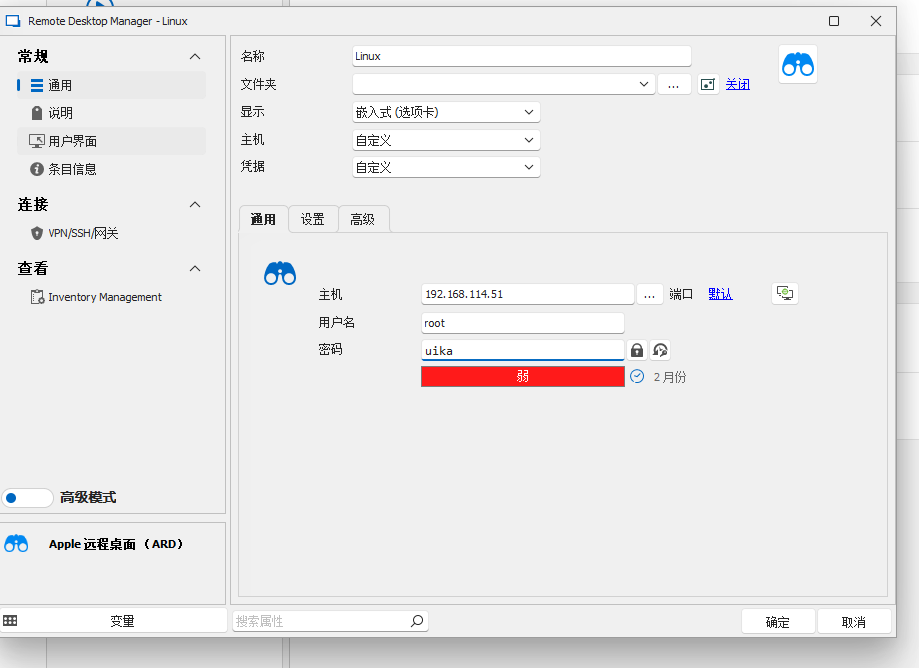Screen dimensions: 919x668
Task: Open the password generator icon next to the lock
Action: pyautogui.click(x=660, y=350)
